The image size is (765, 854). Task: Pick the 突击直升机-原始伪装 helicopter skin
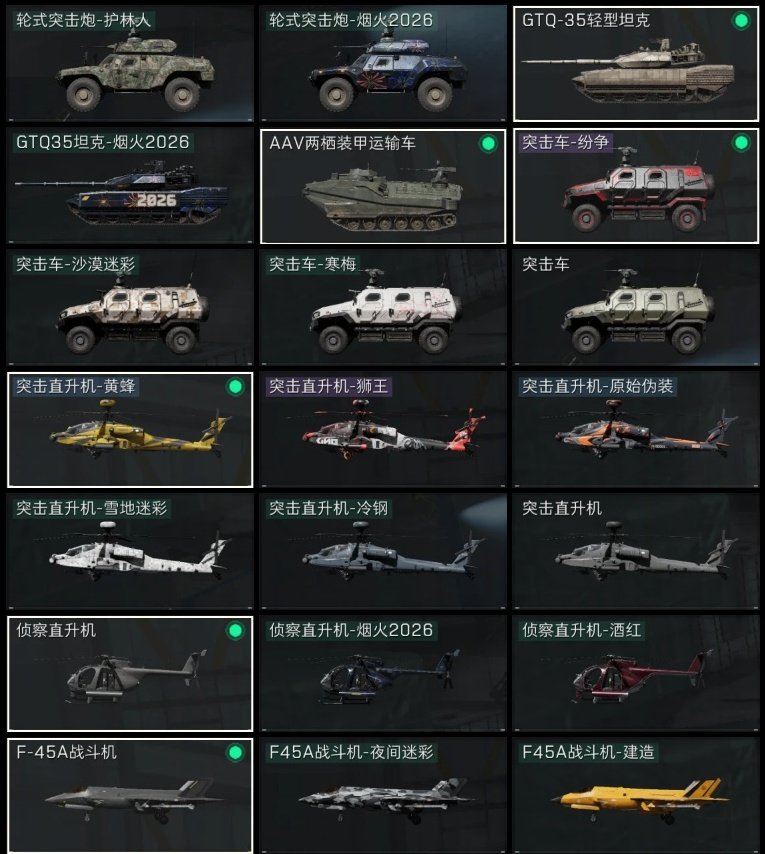click(x=636, y=429)
